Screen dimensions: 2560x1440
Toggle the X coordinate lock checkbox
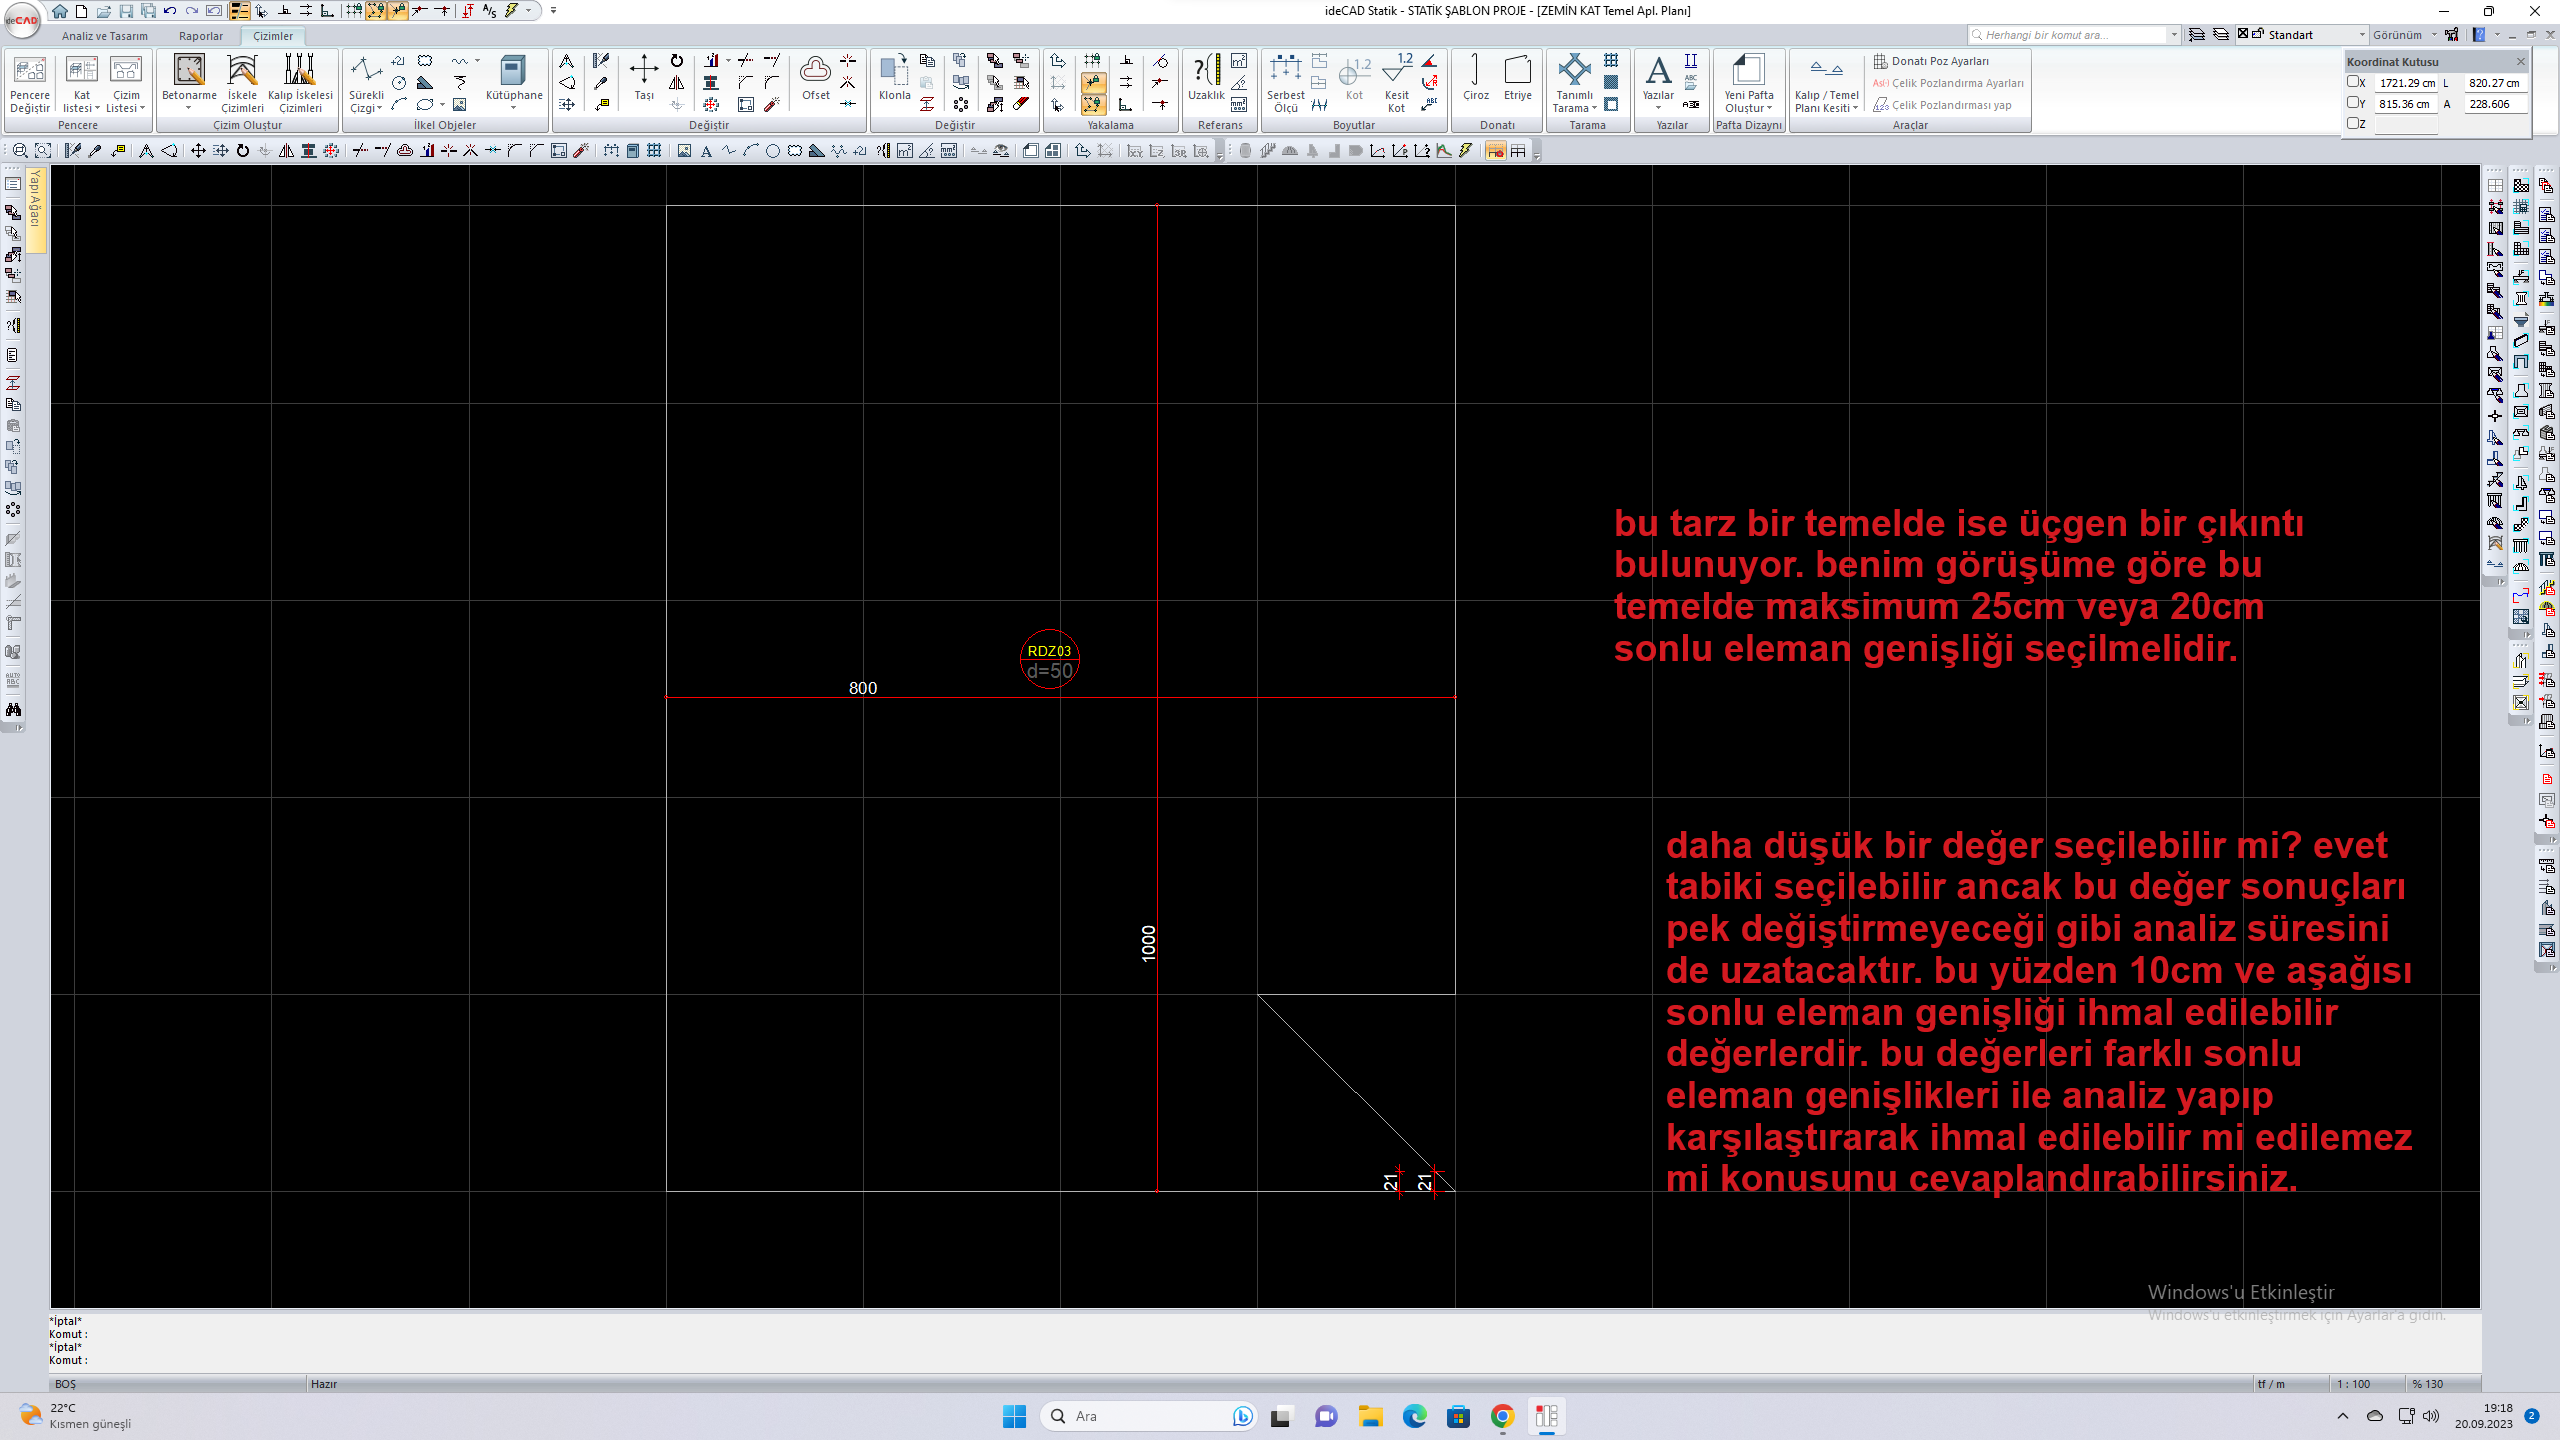2353,82
